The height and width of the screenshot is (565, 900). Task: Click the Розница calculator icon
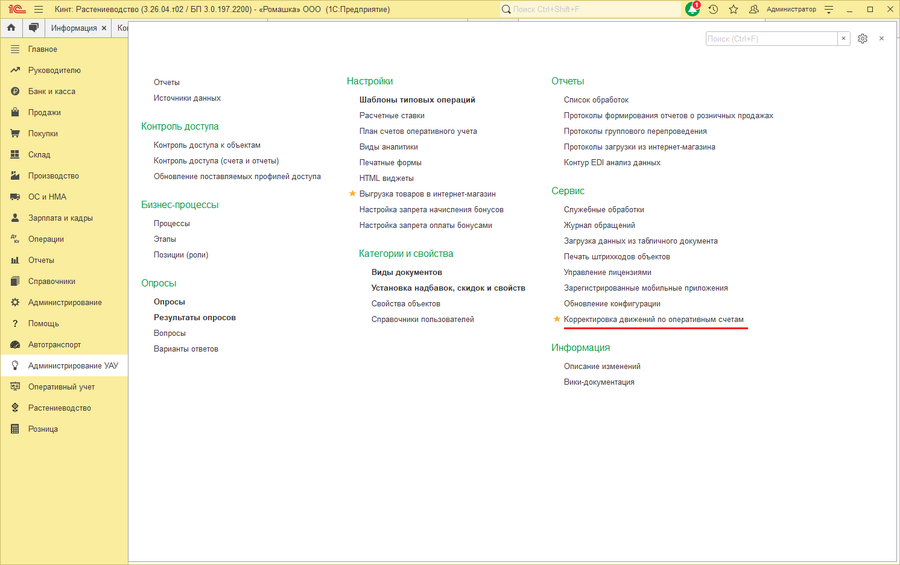click(15, 429)
